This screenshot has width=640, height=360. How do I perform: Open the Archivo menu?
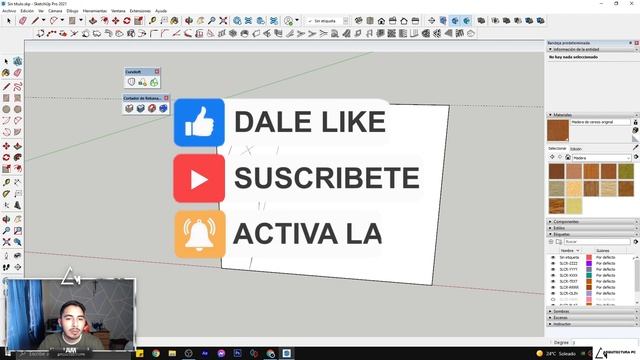point(9,11)
